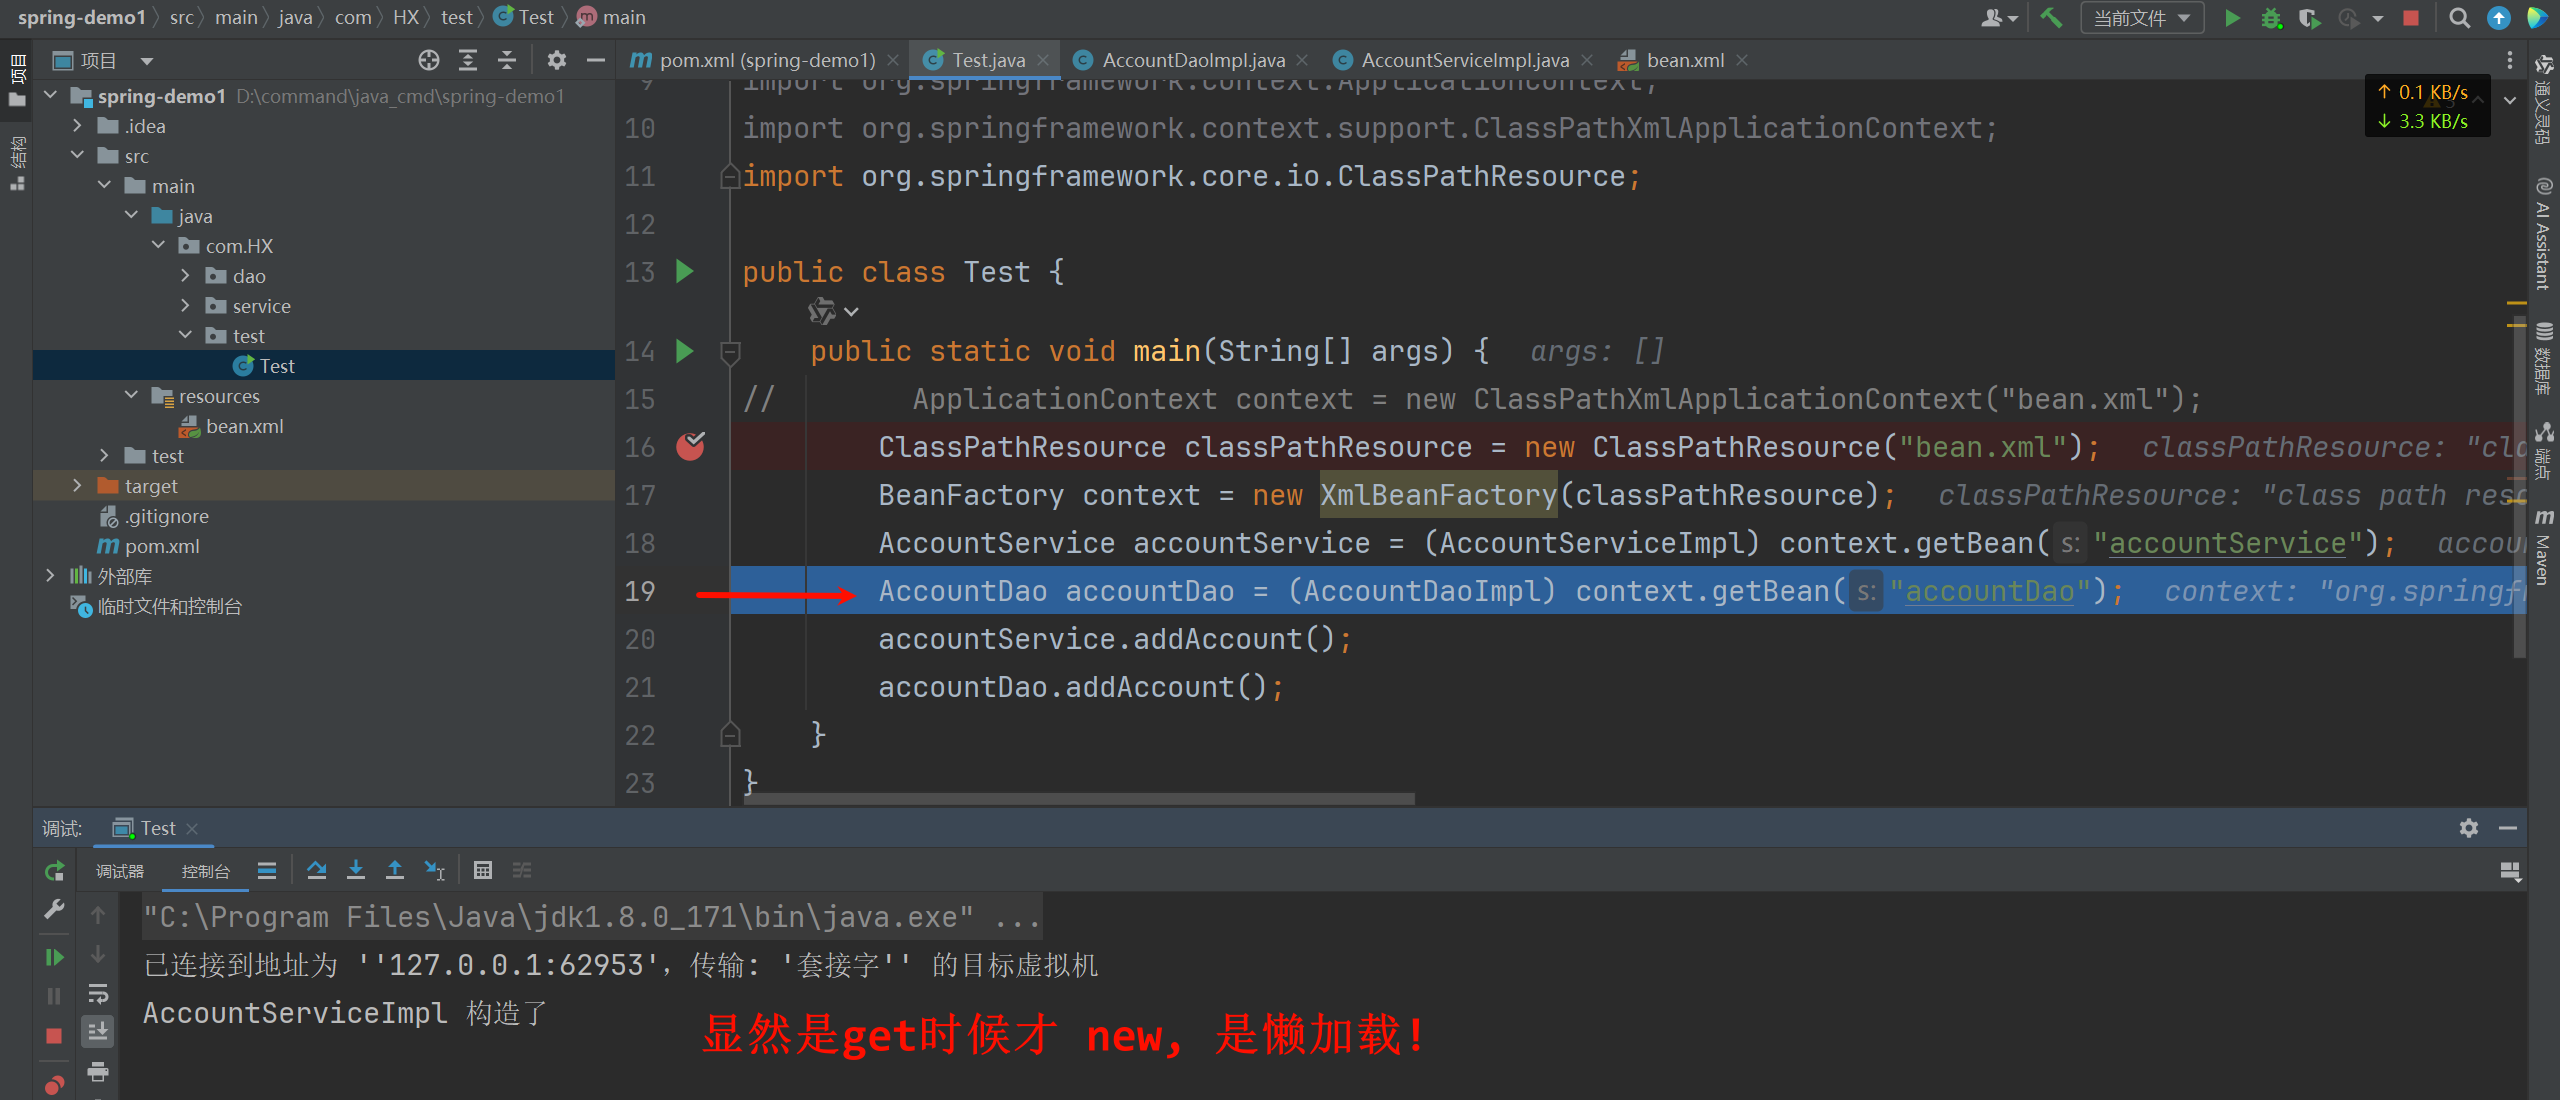Image resolution: width=2560 pixels, height=1100 pixels.
Task: Expand the target folder in the project tree
Action: coord(77,486)
